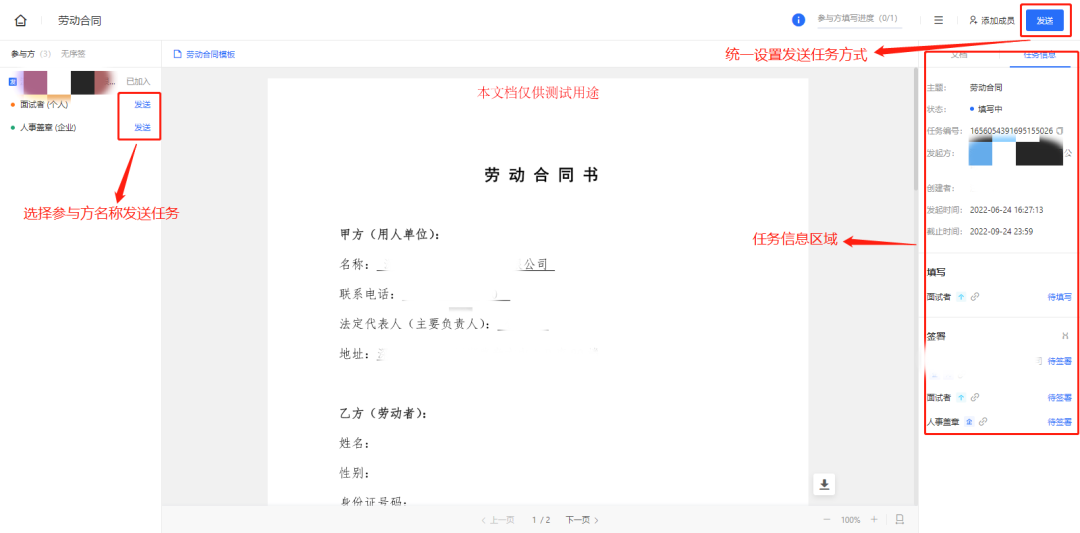Viewport: 1080px width, 533px height.
Task: Click start time 2022-06-24 16:27:13
Action: point(1006,210)
